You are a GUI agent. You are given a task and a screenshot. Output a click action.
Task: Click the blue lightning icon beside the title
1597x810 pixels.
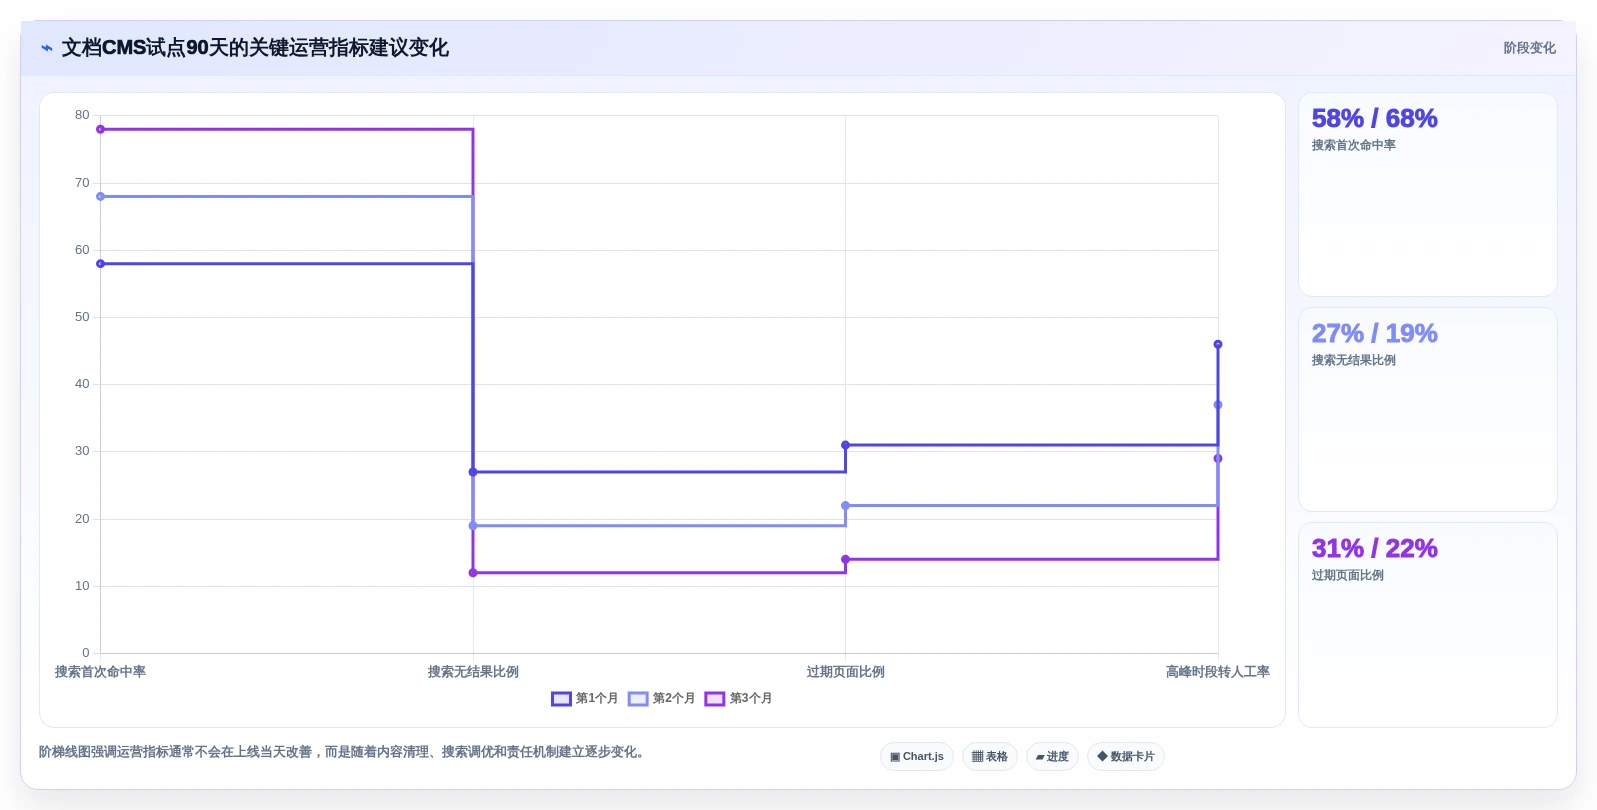(x=47, y=48)
